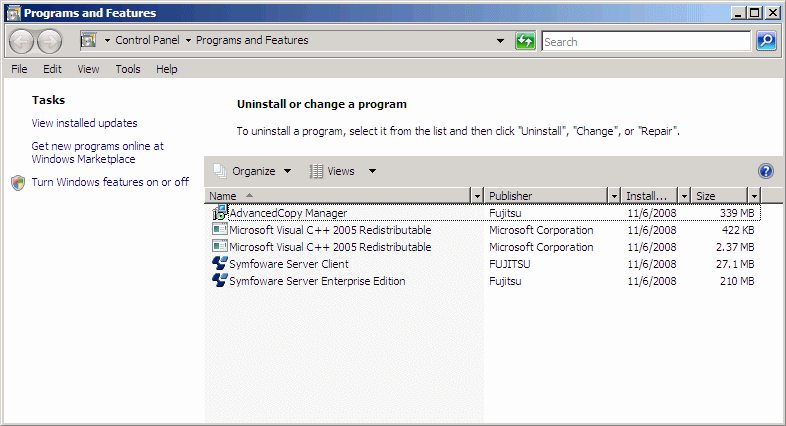Click the Views toolbar icon

(317, 171)
